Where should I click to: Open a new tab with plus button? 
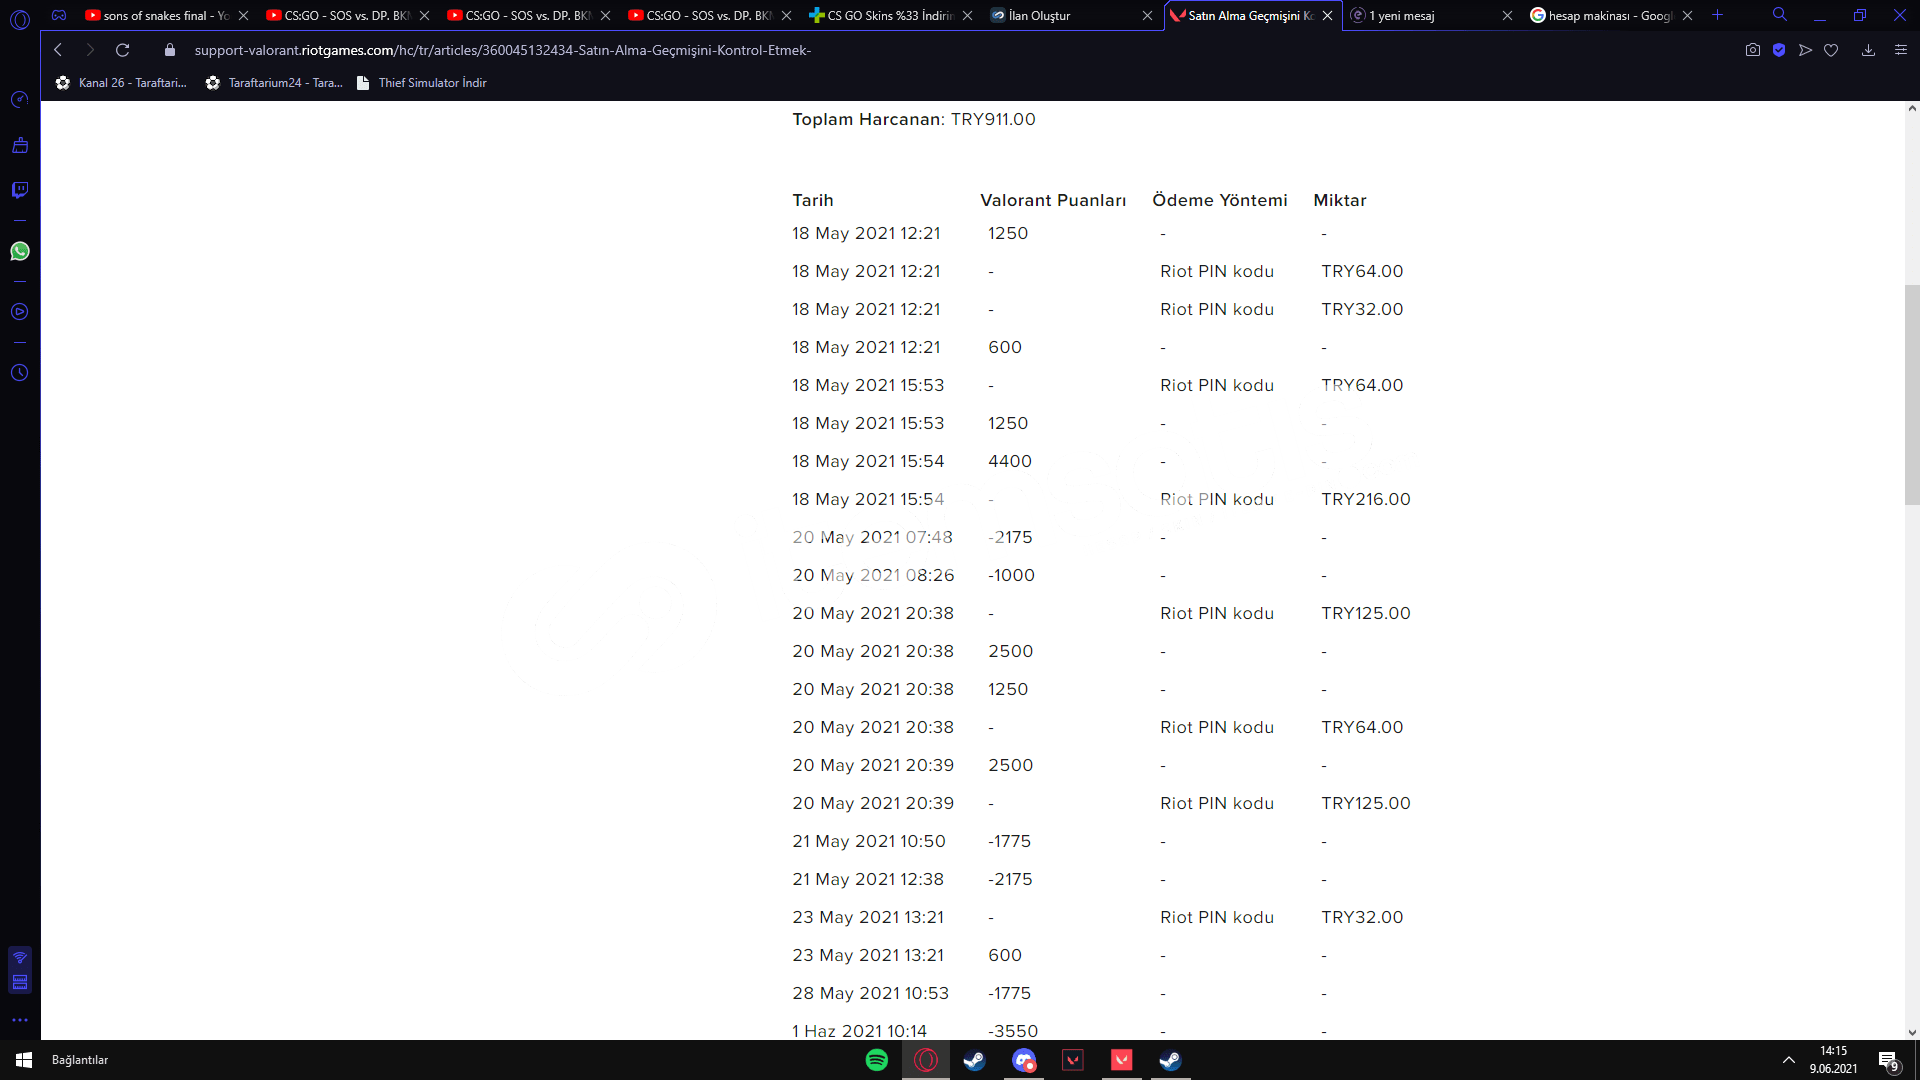point(1717,15)
